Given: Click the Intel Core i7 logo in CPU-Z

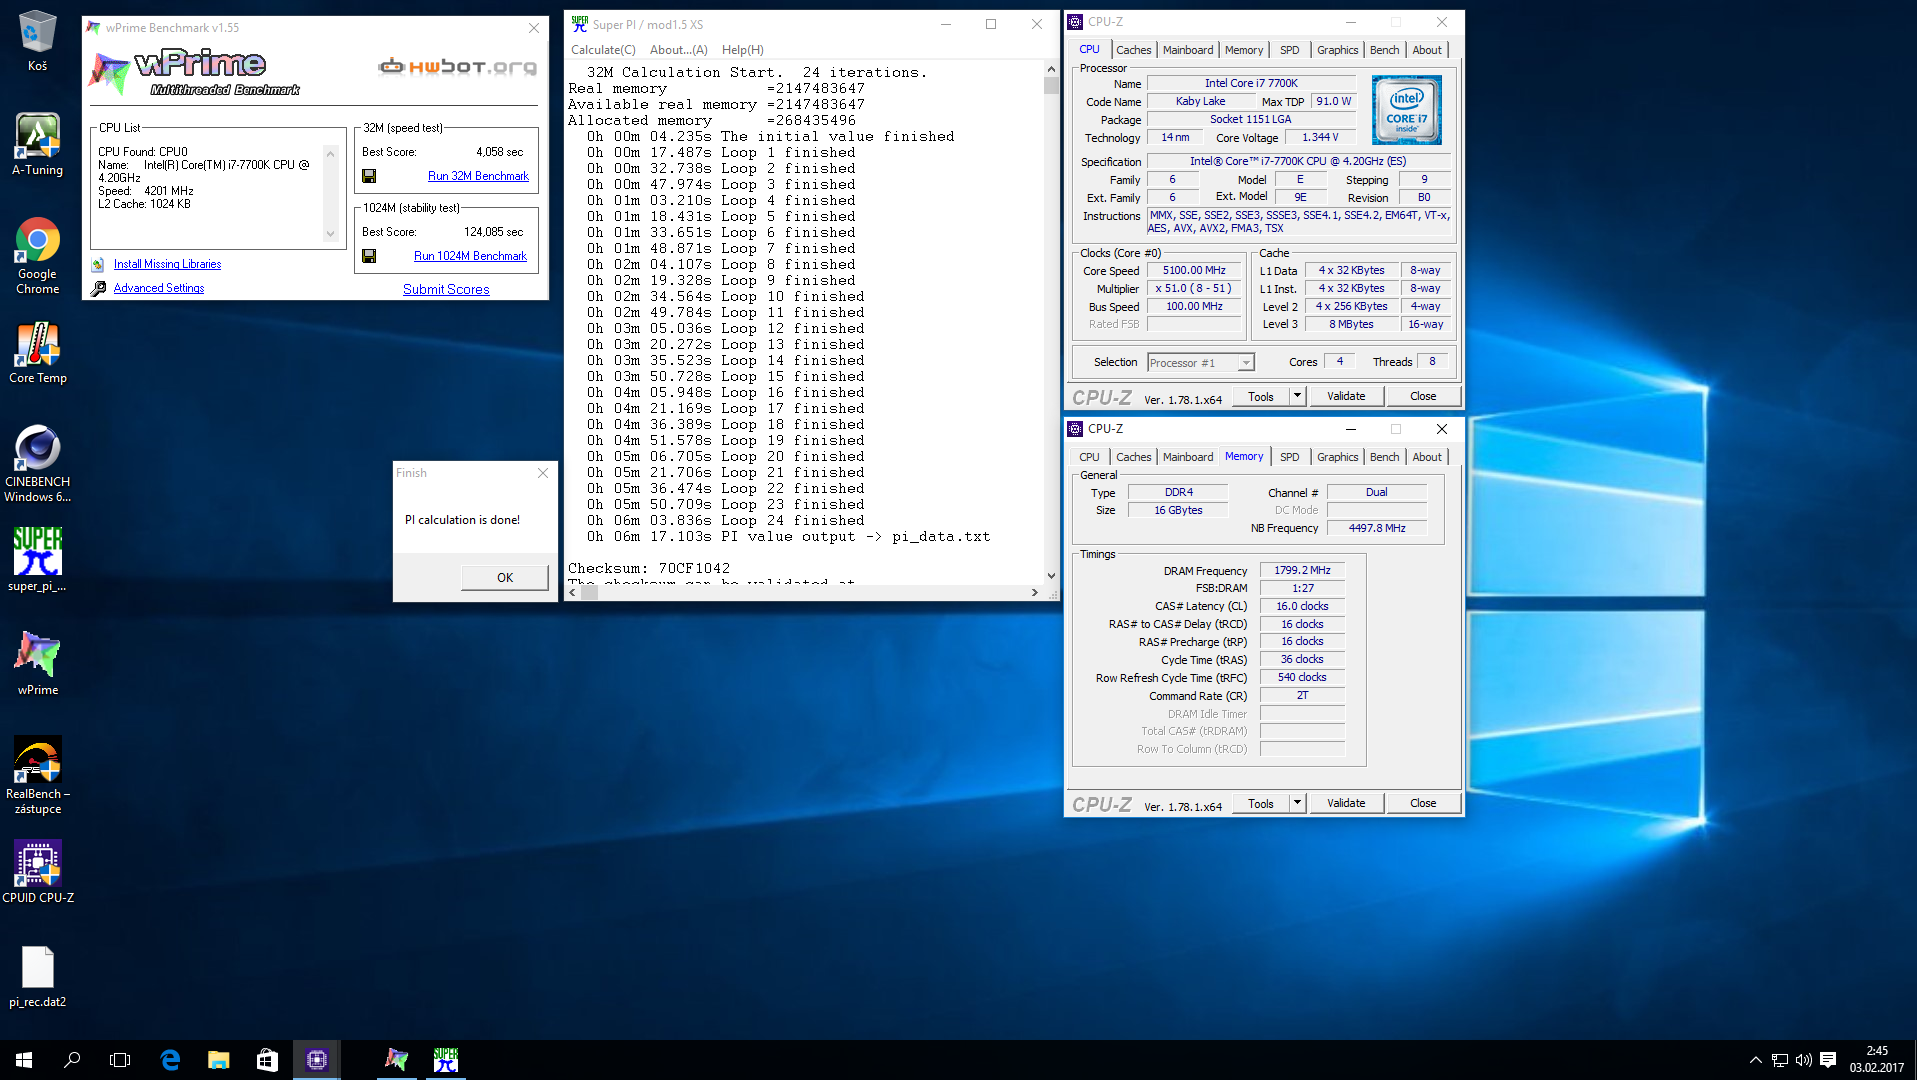Looking at the screenshot, I should pos(1406,110).
